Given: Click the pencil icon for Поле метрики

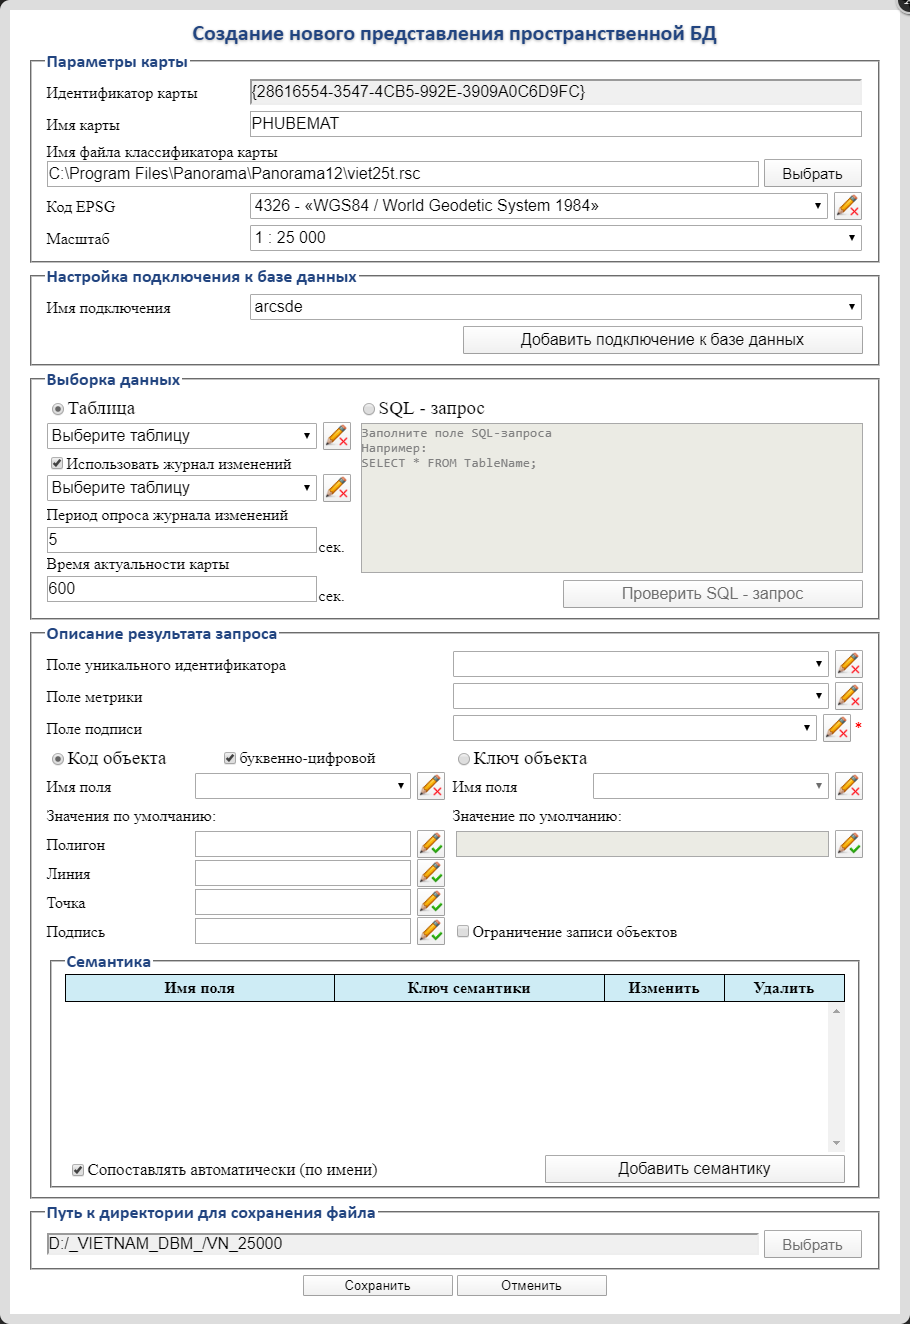Looking at the screenshot, I should point(848,696).
